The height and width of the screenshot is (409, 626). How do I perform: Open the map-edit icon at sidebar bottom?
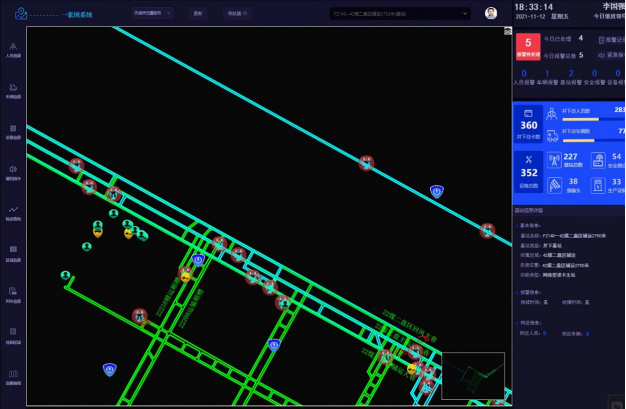13,373
